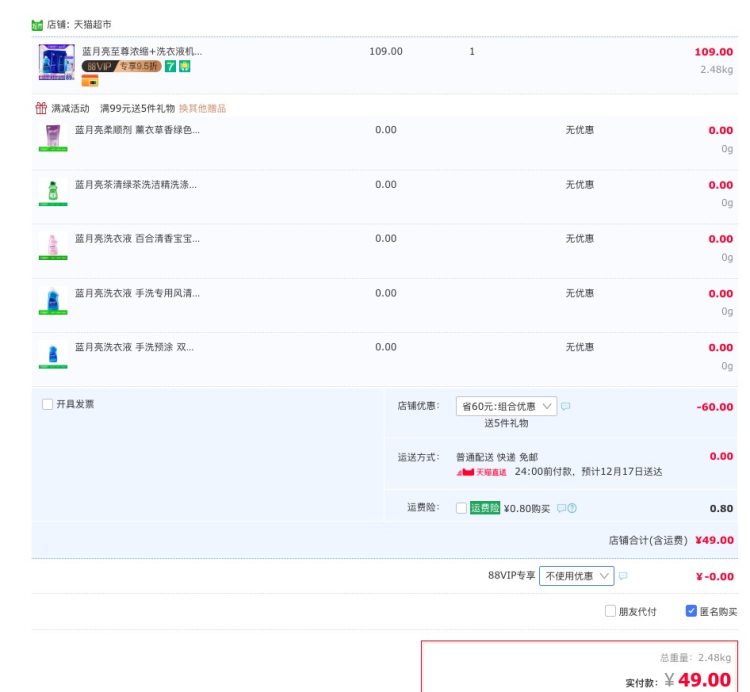The height and width of the screenshot is (692, 750).
Task: Click the 普通配送 快递 免邮 shipping text
Action: [x=497, y=457]
